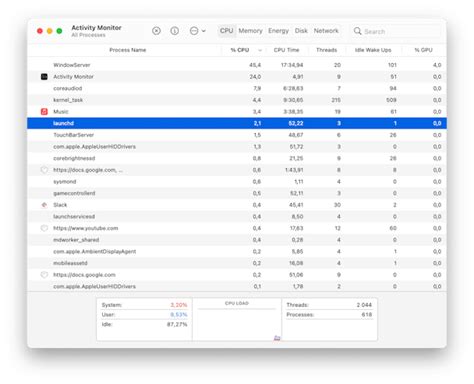This screenshot has width=474, height=384.
Task: Switch to the Network tab
Action: click(326, 31)
